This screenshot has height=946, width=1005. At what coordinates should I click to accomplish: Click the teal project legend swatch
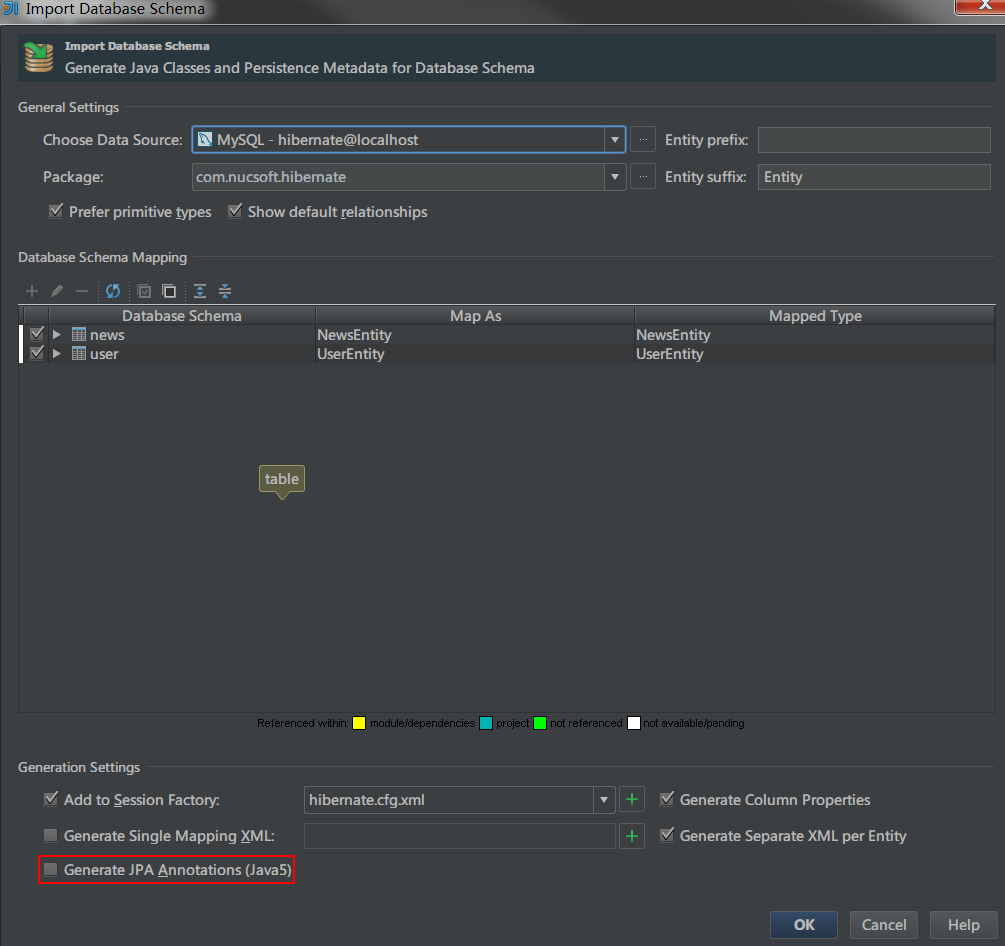(x=486, y=723)
